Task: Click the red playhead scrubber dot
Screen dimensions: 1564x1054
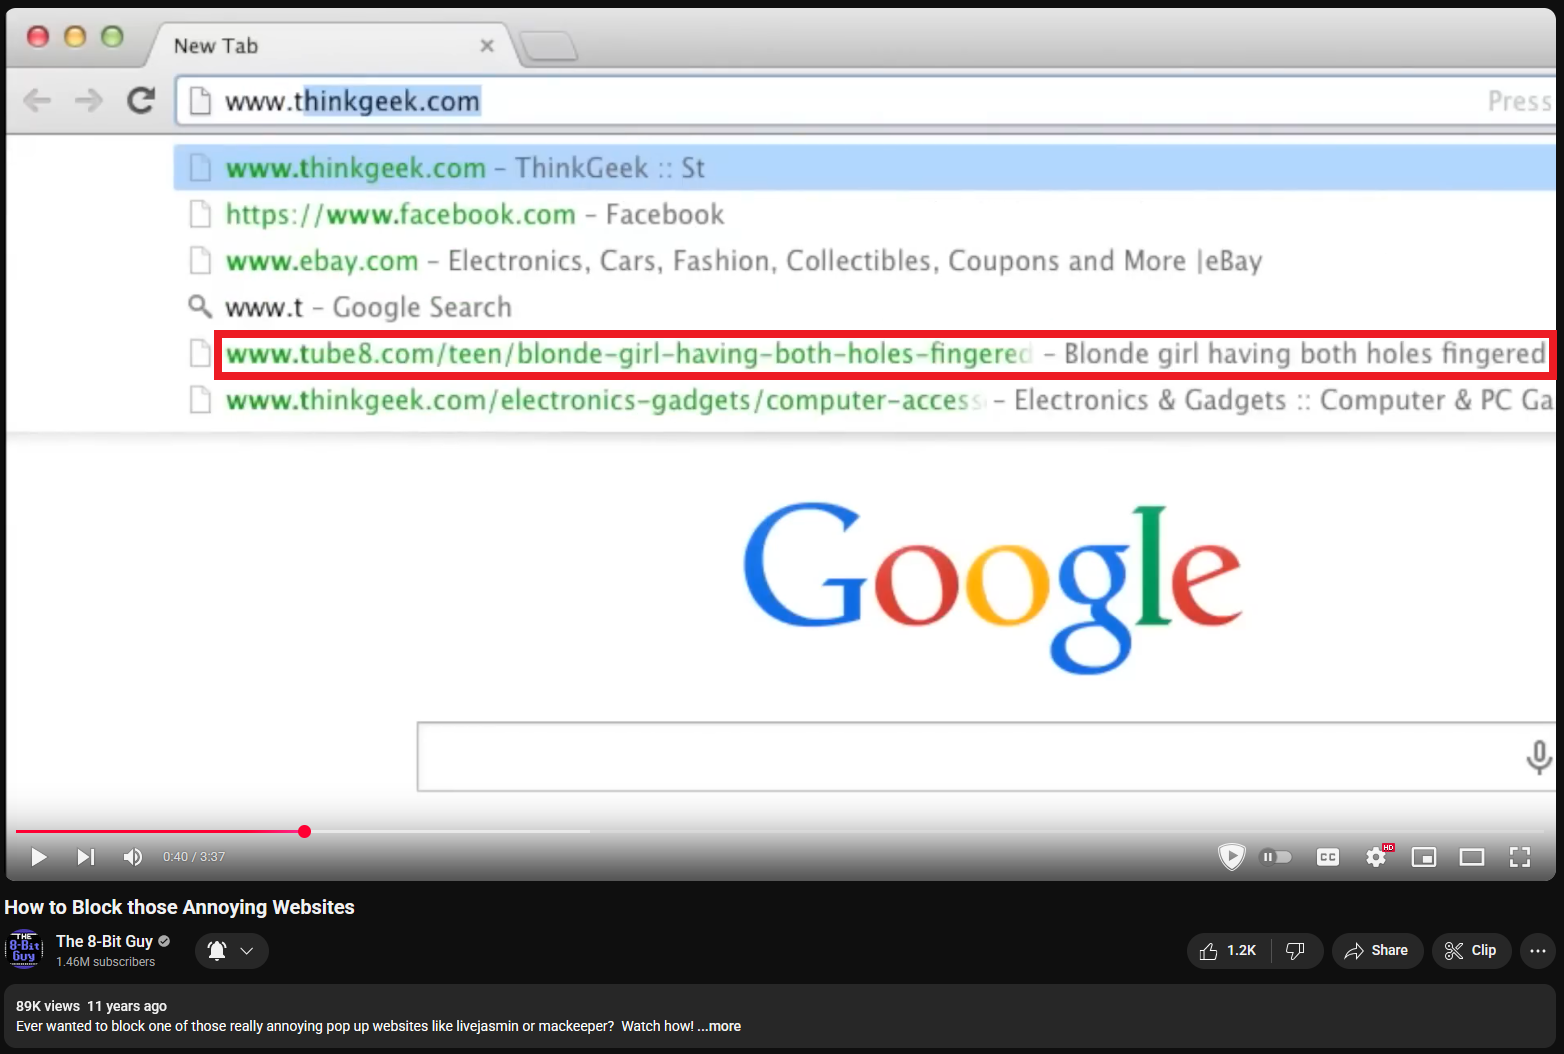Action: coord(304,831)
